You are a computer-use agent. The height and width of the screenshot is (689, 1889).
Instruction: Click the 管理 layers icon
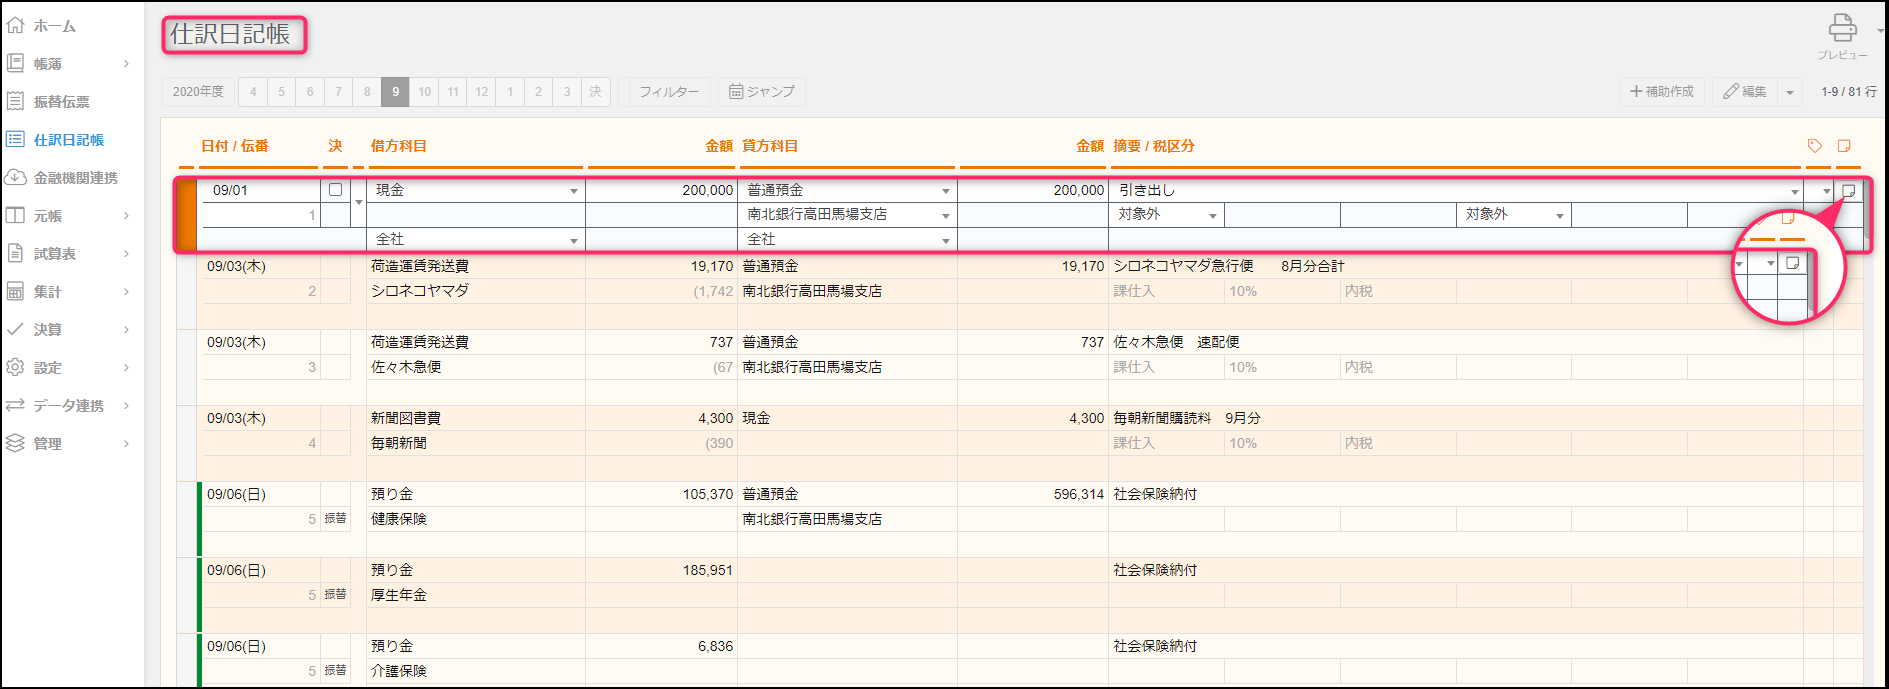pyautogui.click(x=15, y=443)
